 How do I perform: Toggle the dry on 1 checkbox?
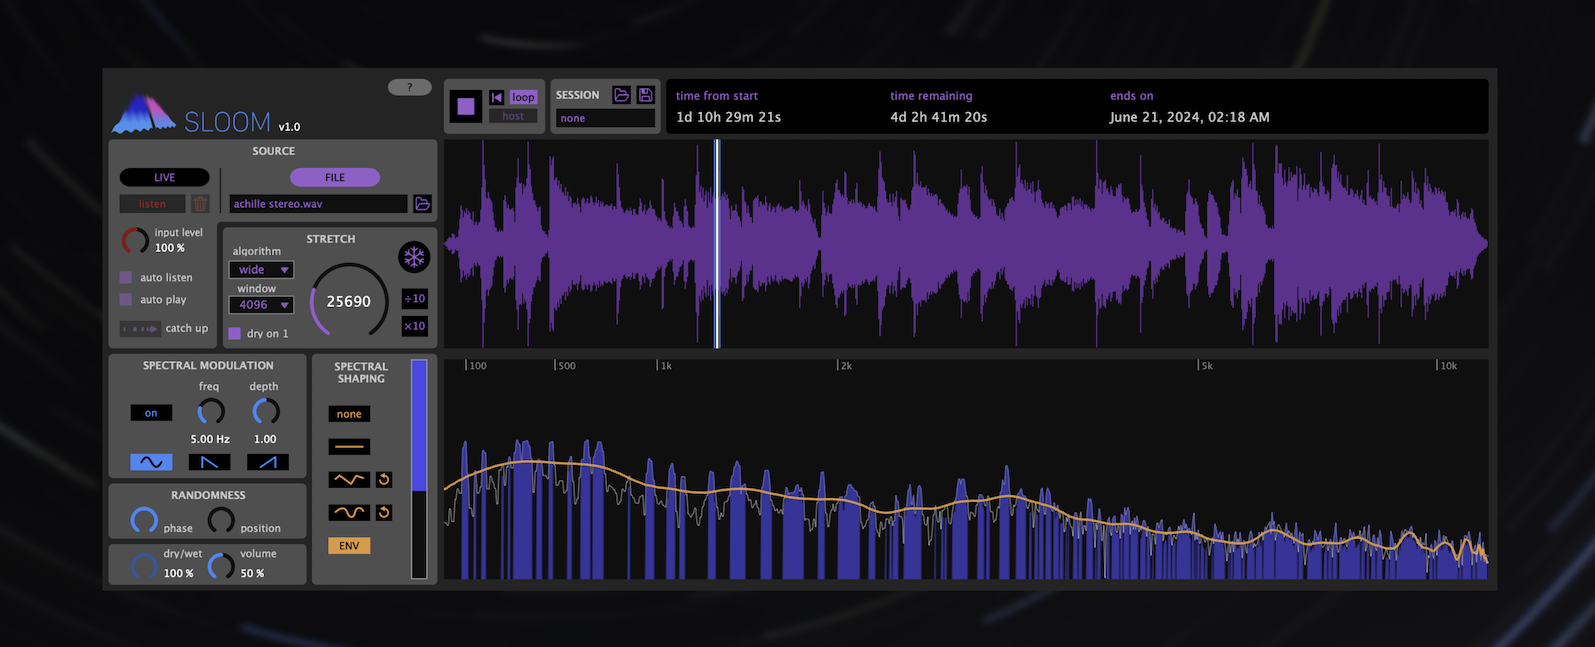(x=235, y=334)
